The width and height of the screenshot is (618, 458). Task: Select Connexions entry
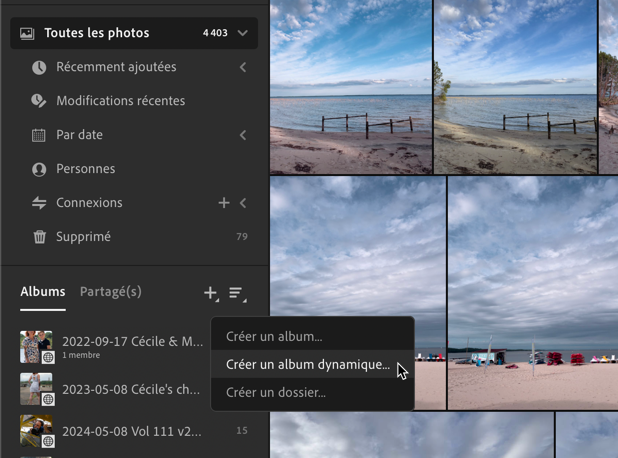tap(89, 203)
